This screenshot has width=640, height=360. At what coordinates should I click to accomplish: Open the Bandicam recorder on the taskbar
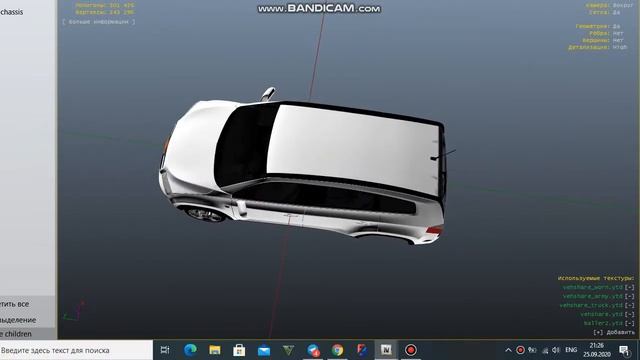pos(411,350)
